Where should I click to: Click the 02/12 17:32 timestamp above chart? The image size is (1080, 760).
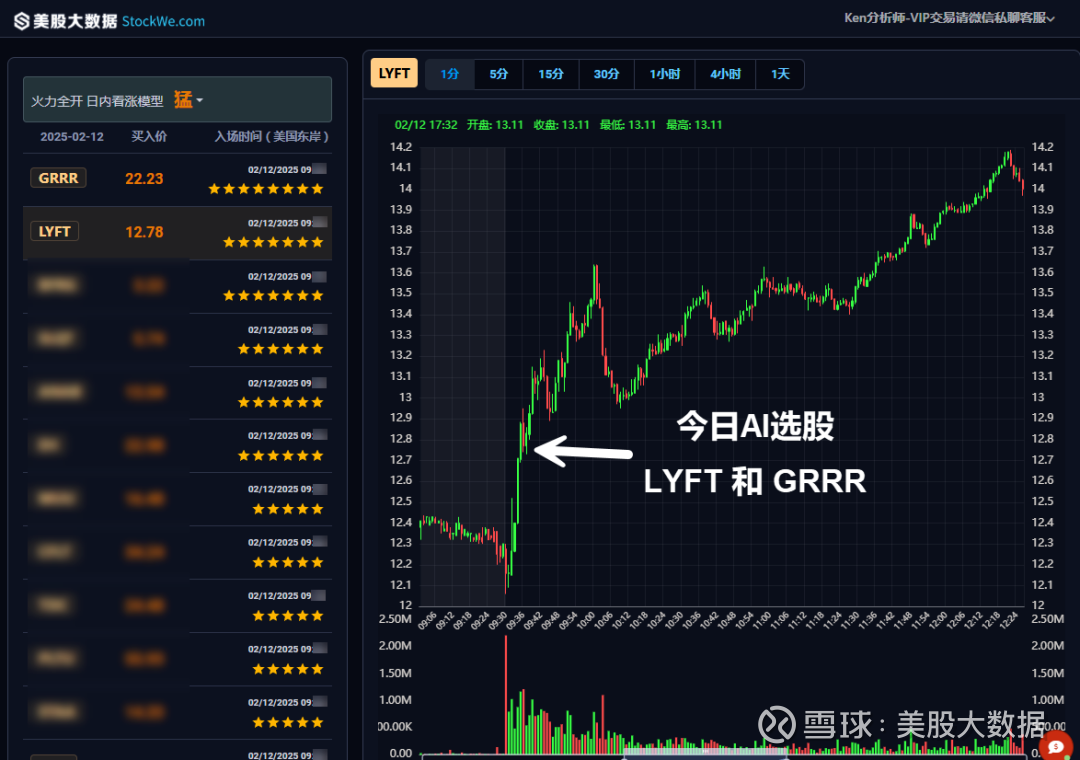[426, 125]
